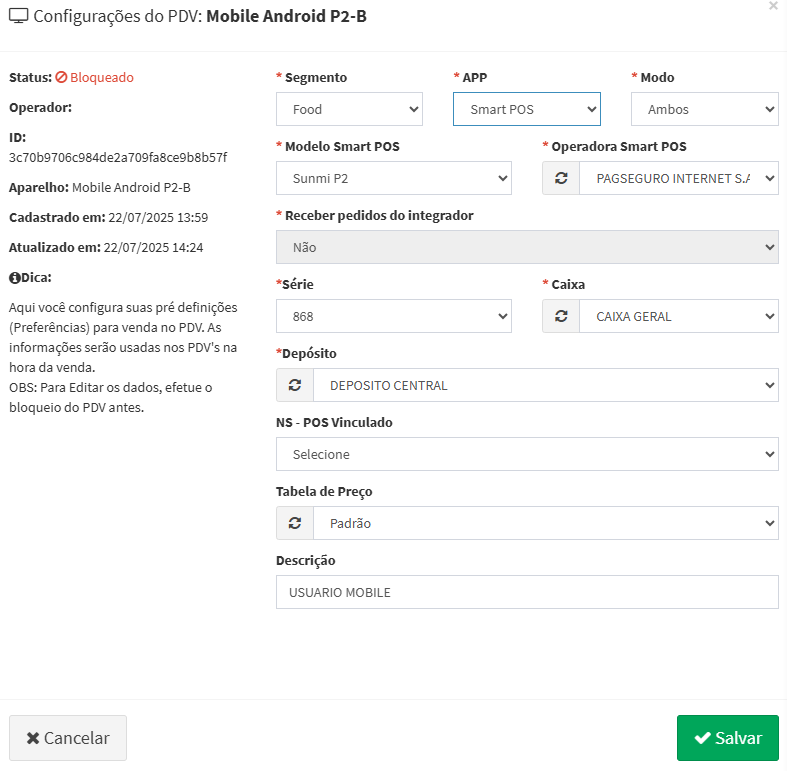
Task: Click the Bloqueado status icon
Action: pos(61,77)
